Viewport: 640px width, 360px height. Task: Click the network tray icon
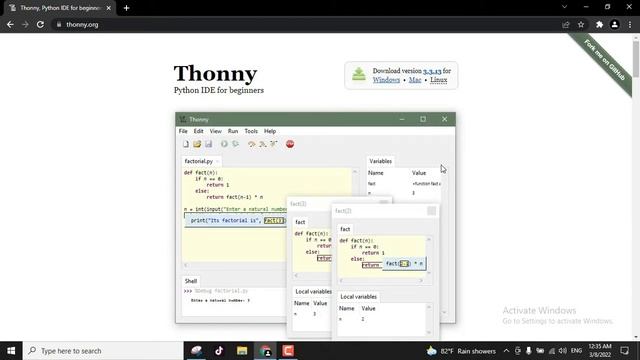[x=552, y=351]
